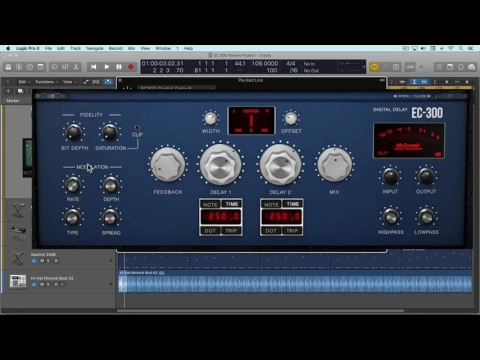This screenshot has height=360, width=480.
Task: Pause playback
Action: [119, 67]
